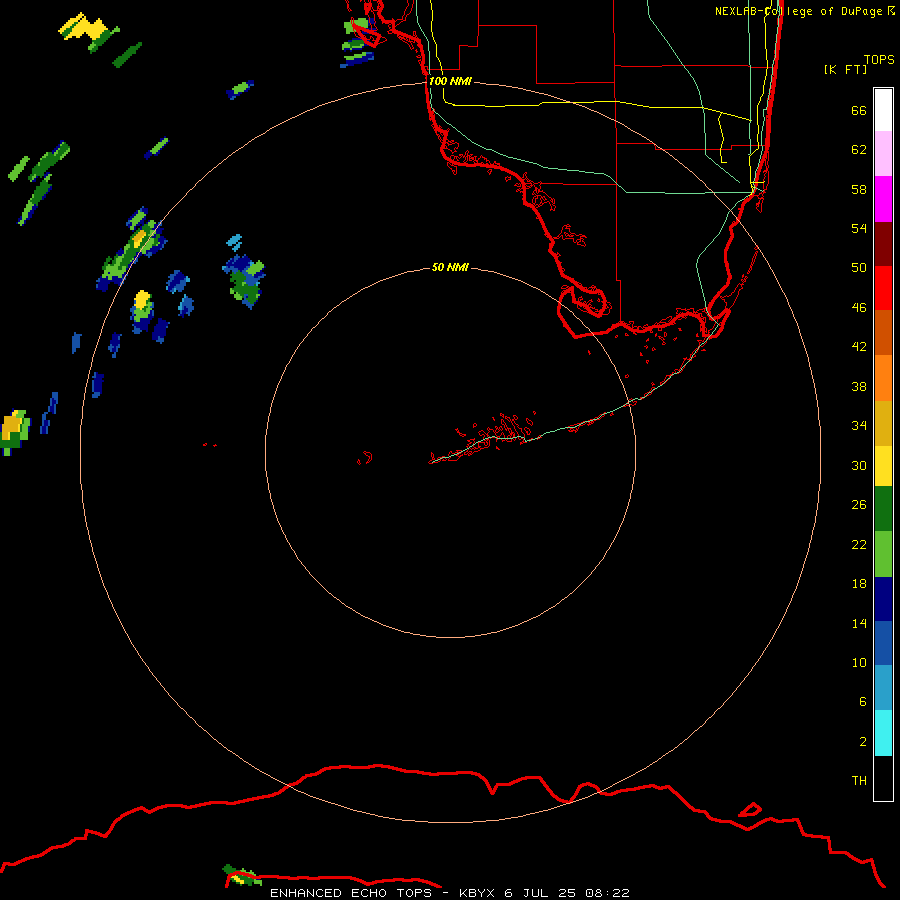This screenshot has width=900, height=900.
Task: Click the "50 NMI" range ring label
Action: tap(450, 267)
